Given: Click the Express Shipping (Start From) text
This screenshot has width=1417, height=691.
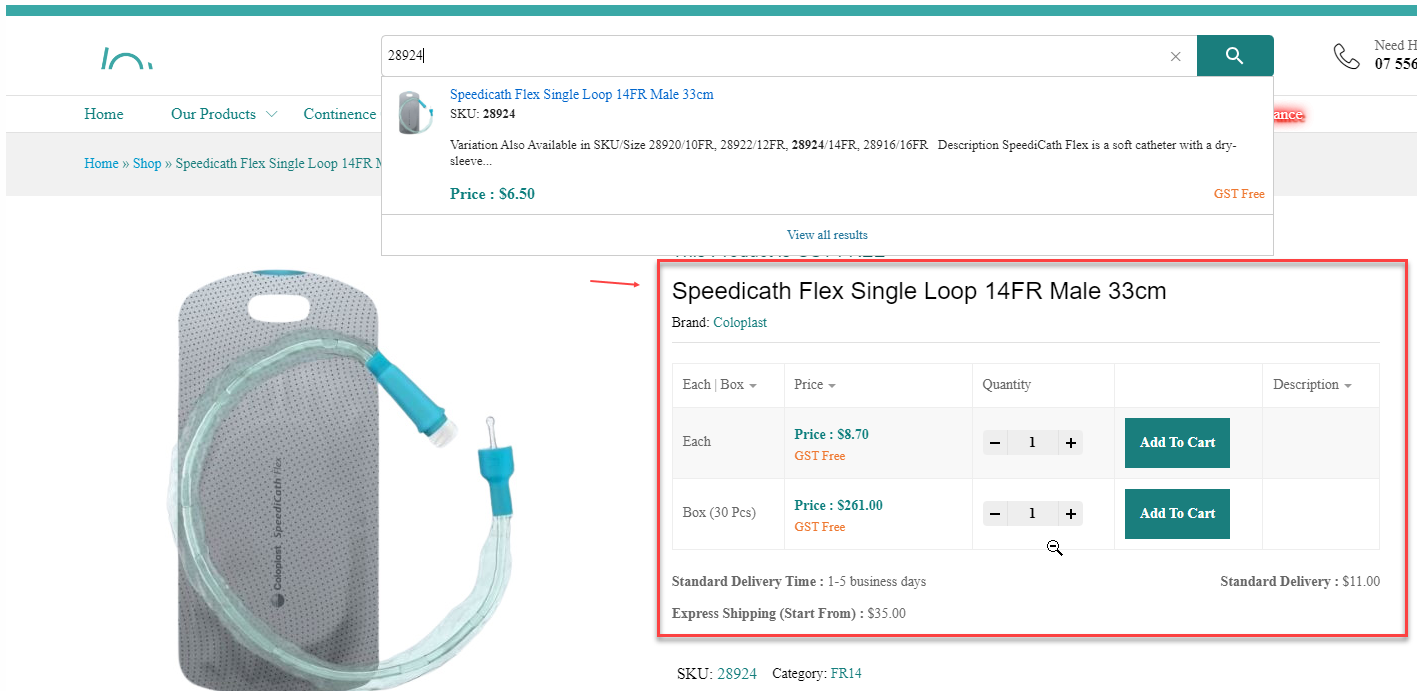Looking at the screenshot, I should (768, 614).
